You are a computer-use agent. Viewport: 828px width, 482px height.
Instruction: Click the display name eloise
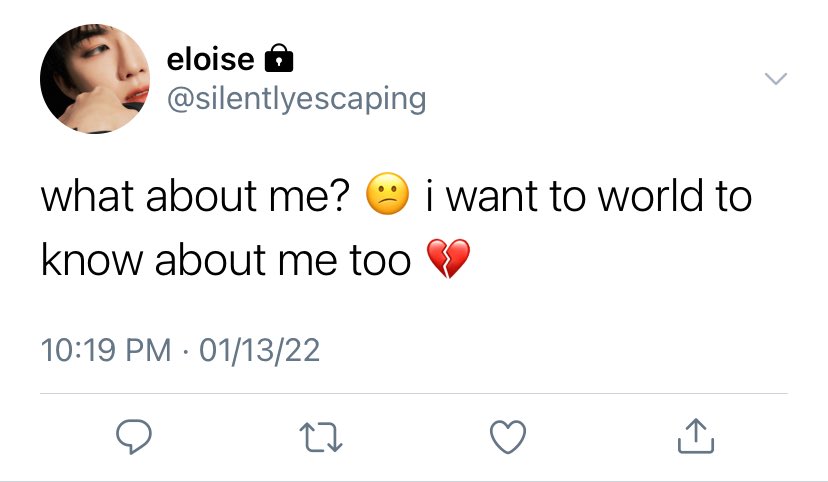(x=210, y=59)
